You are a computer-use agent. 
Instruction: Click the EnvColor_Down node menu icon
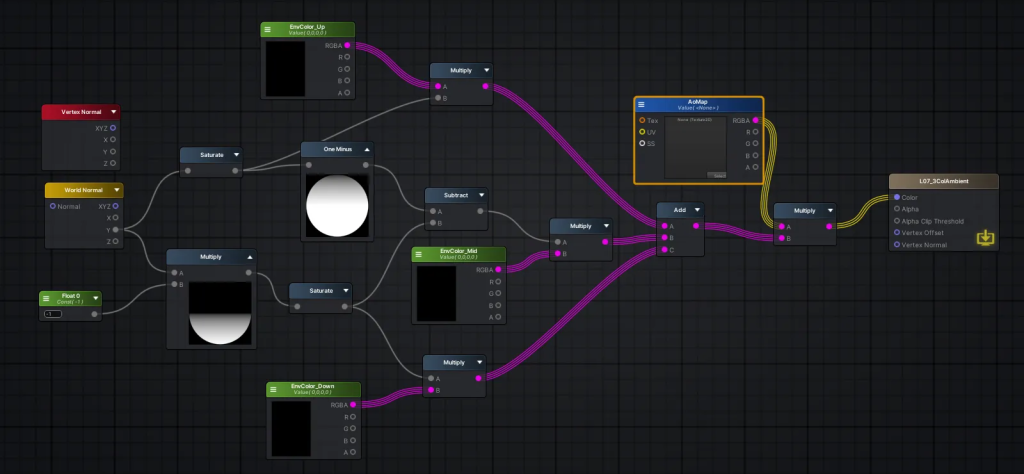coord(275,389)
